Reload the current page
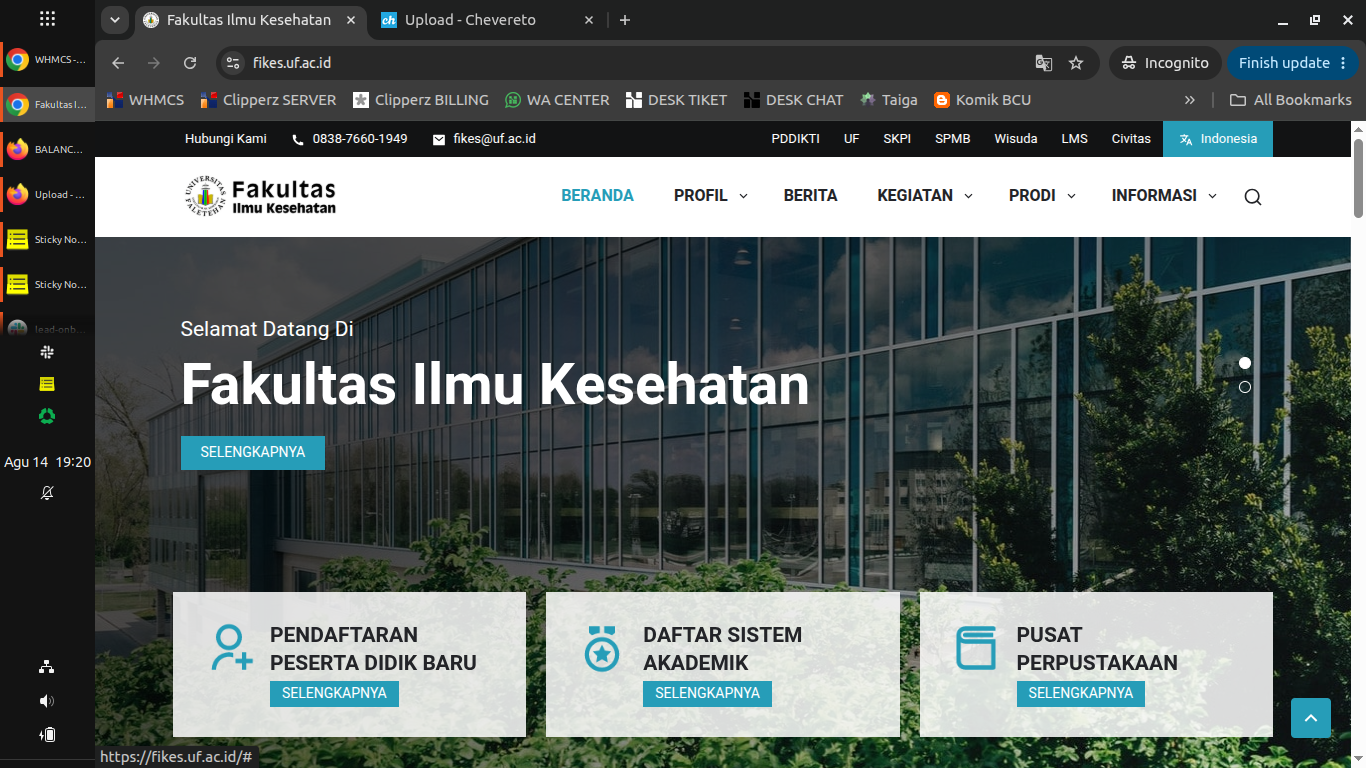This screenshot has height=768, width=1366. pyautogui.click(x=190, y=63)
